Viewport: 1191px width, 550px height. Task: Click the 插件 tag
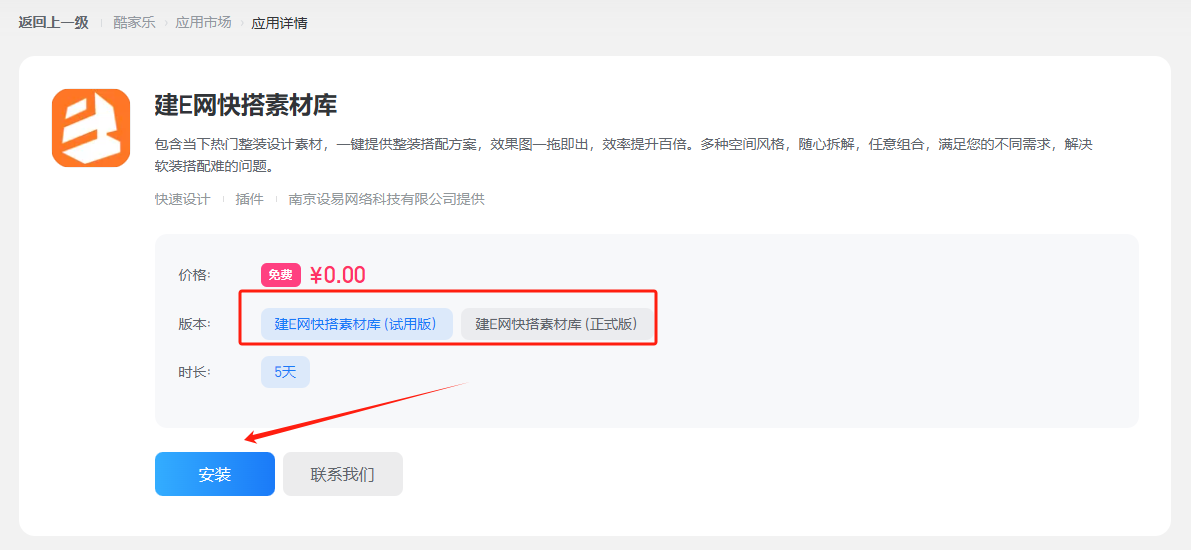pos(249,199)
